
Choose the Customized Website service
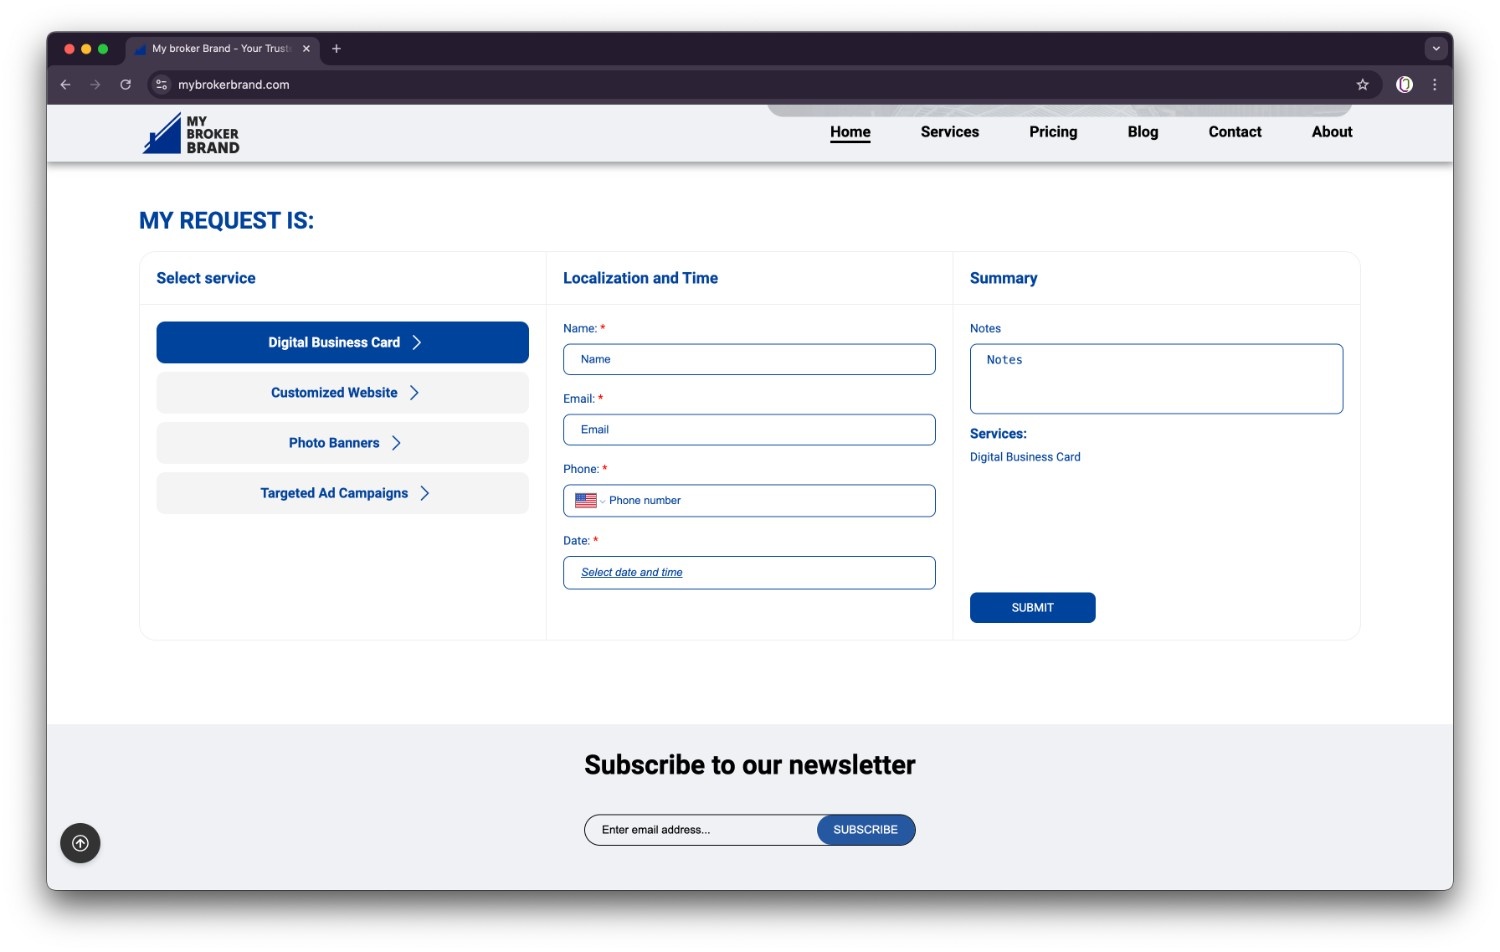point(342,393)
